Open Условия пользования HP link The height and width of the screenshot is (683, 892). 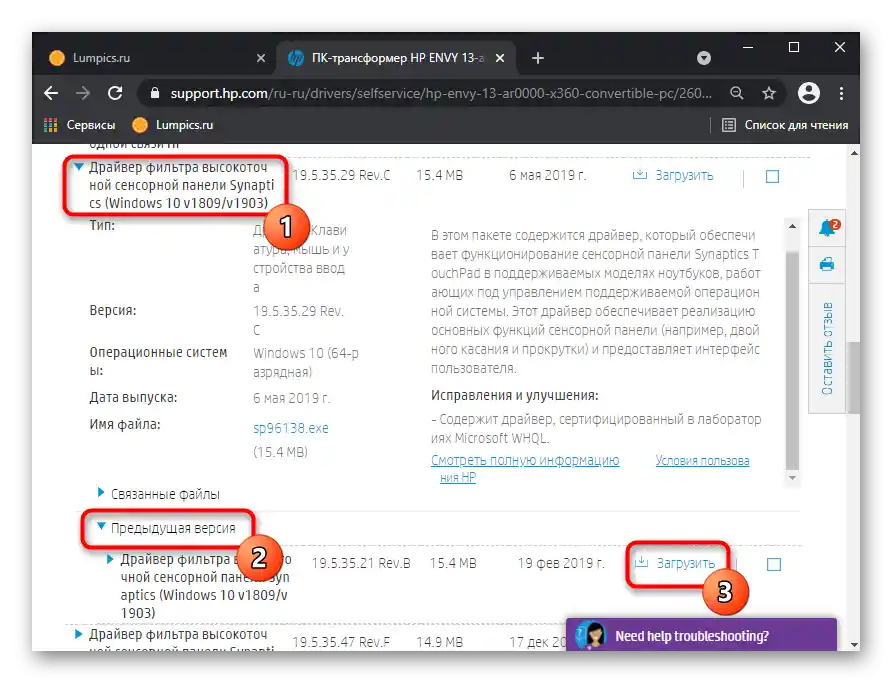point(703,461)
